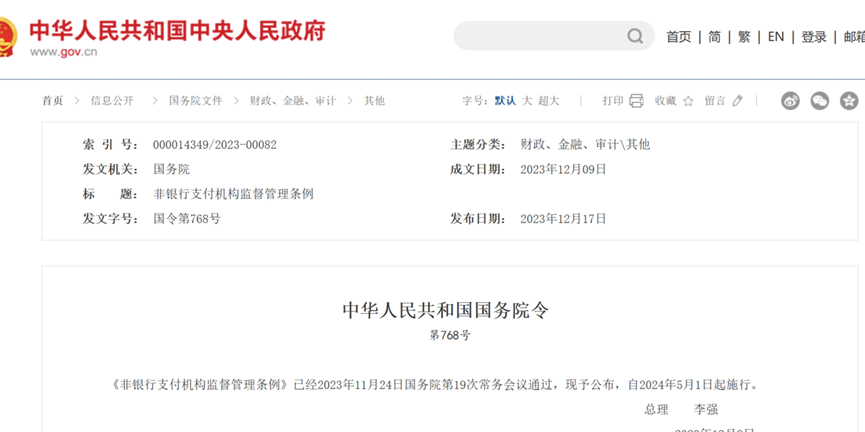Image resolution: width=865 pixels, height=432 pixels.
Task: Click the 索 引 号 field label
Action: pos(110,145)
